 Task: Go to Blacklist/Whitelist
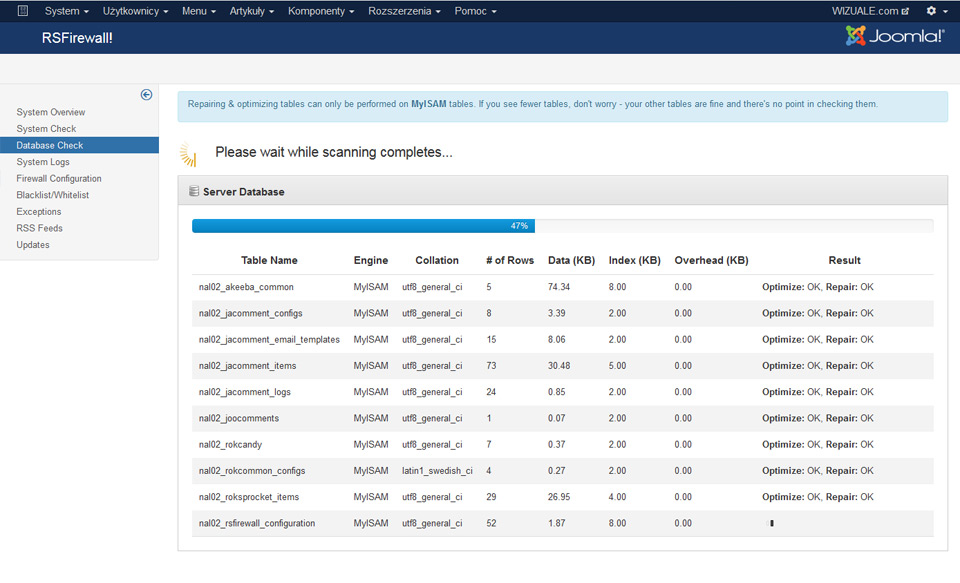(53, 195)
